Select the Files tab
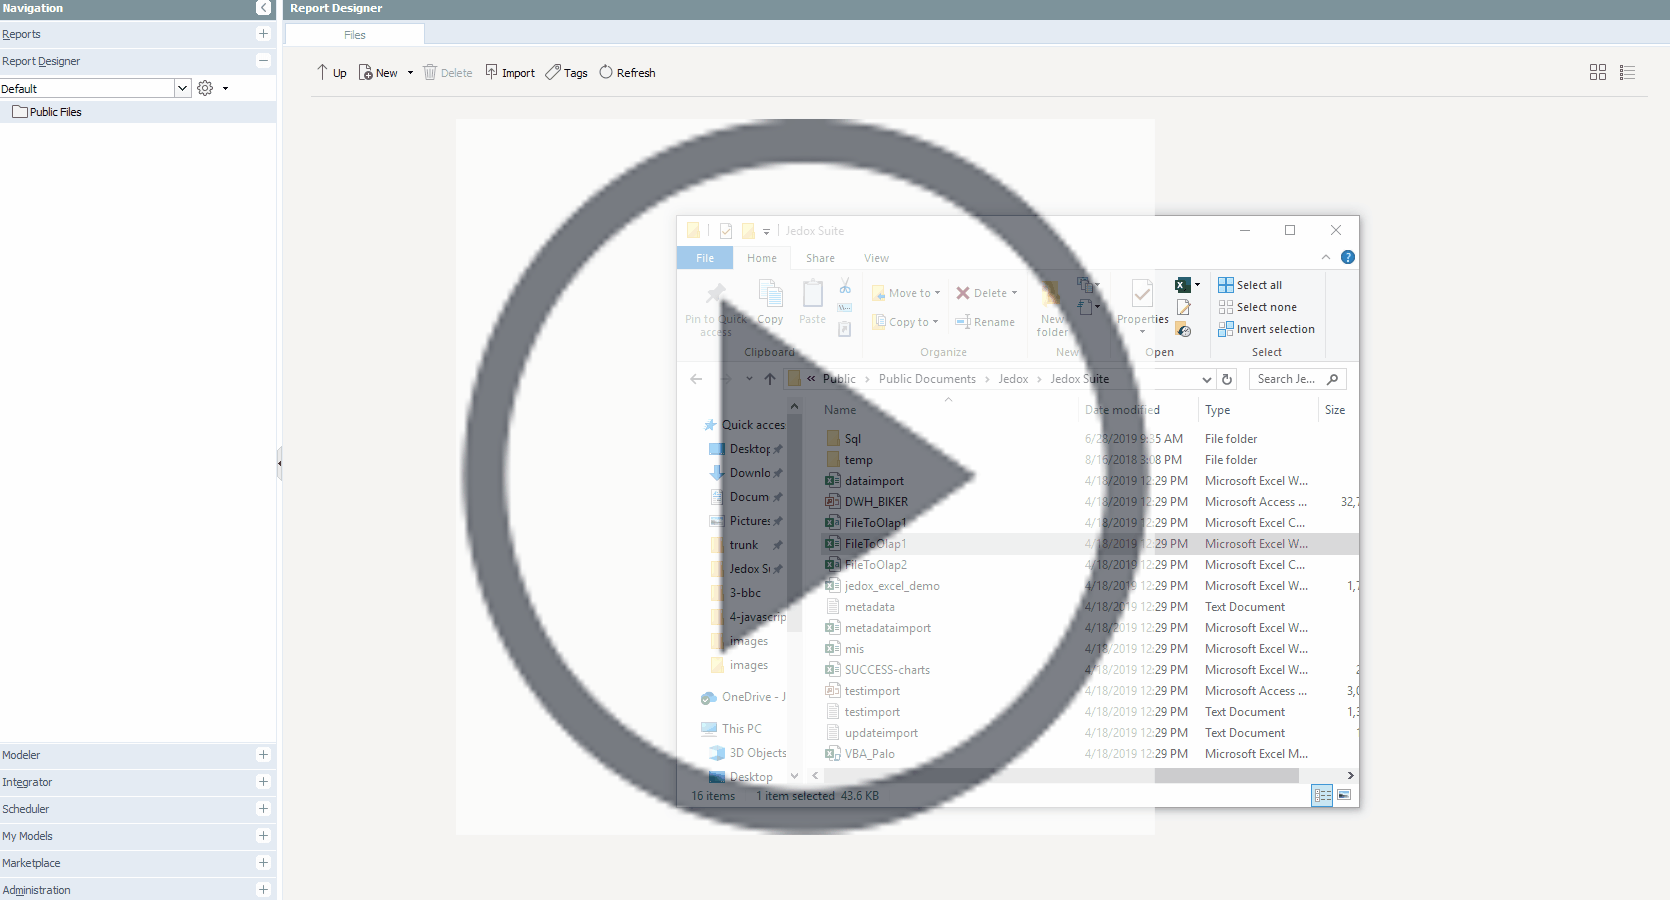Image resolution: width=1670 pixels, height=900 pixels. [354, 34]
